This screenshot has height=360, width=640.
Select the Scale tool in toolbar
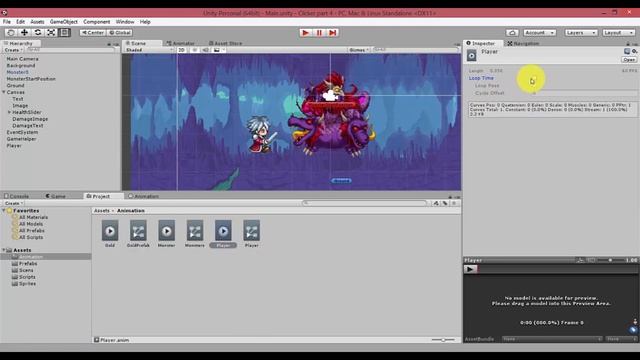51,32
